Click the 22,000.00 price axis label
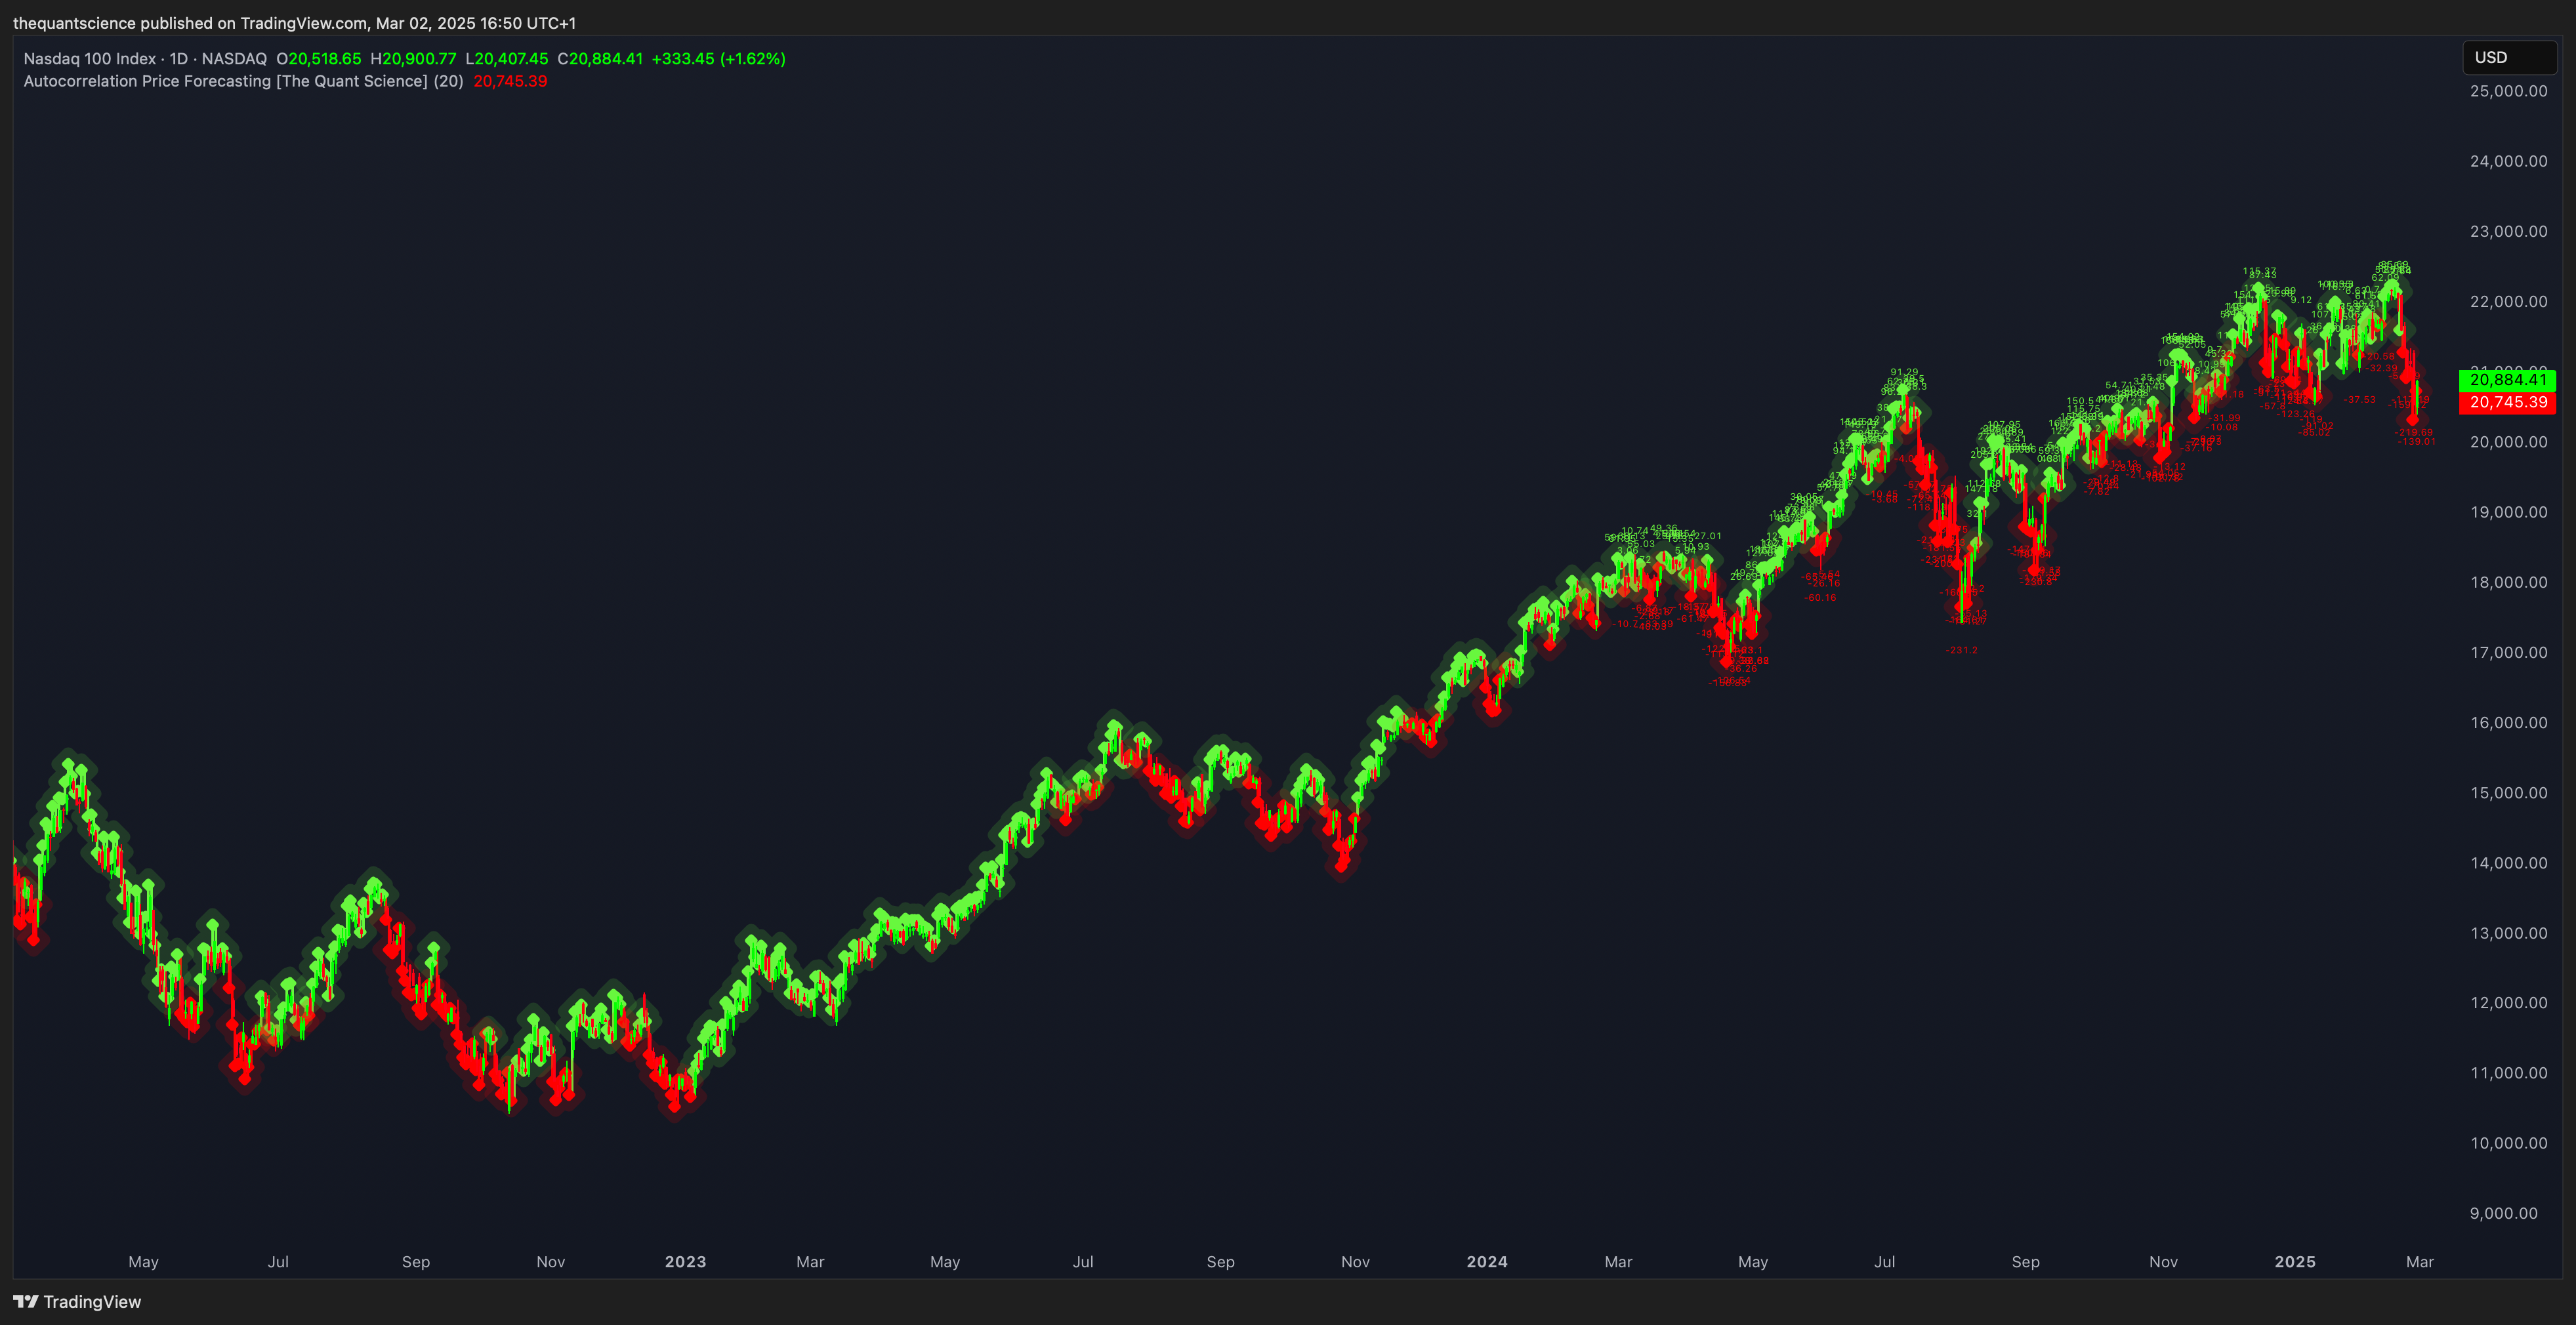Screen dimensions: 2576x1325 click(2508, 301)
